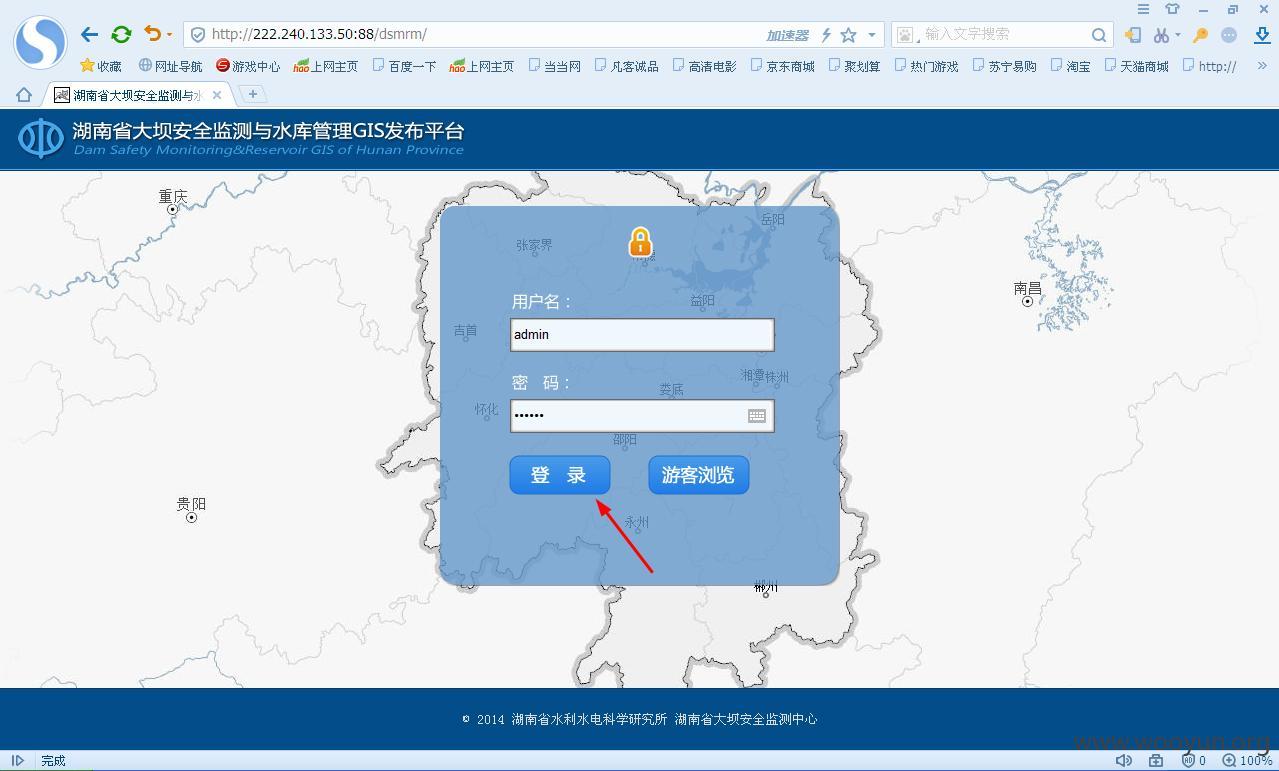Image resolution: width=1279 pixels, height=771 pixels.
Task: Click the orange undo-close-tab arrow
Action: (152, 34)
